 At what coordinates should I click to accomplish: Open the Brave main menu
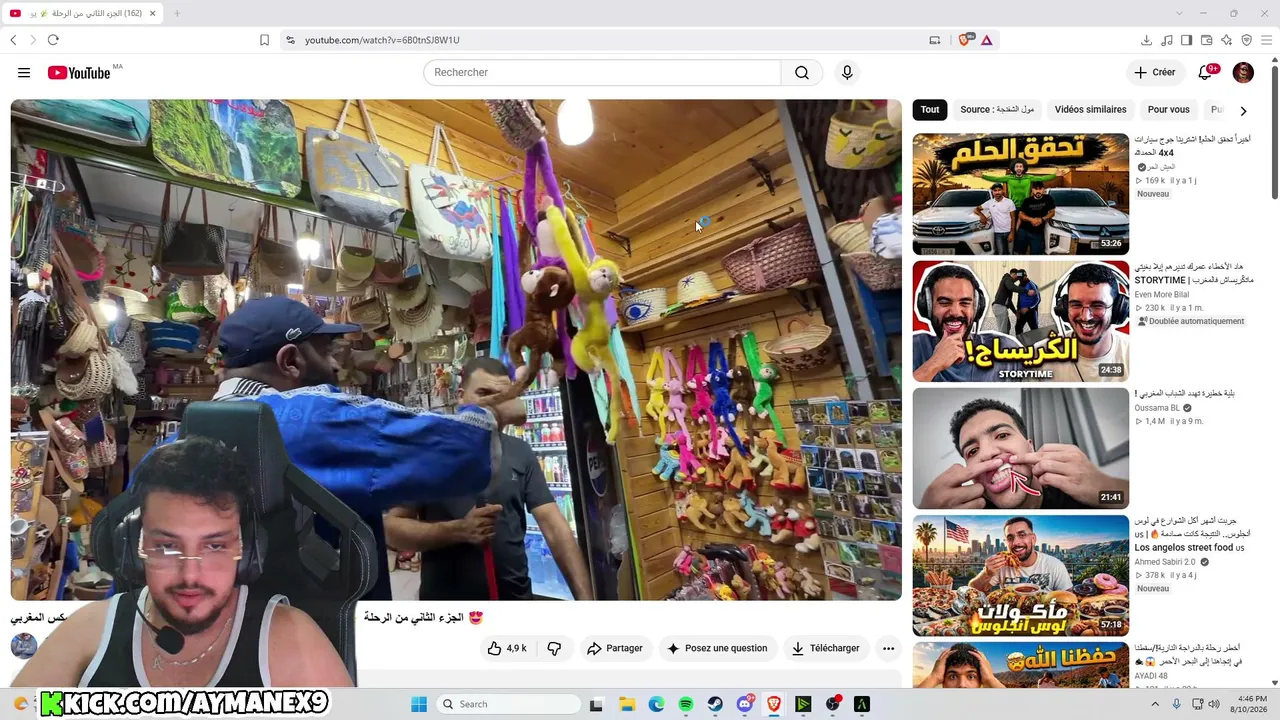click(1266, 40)
